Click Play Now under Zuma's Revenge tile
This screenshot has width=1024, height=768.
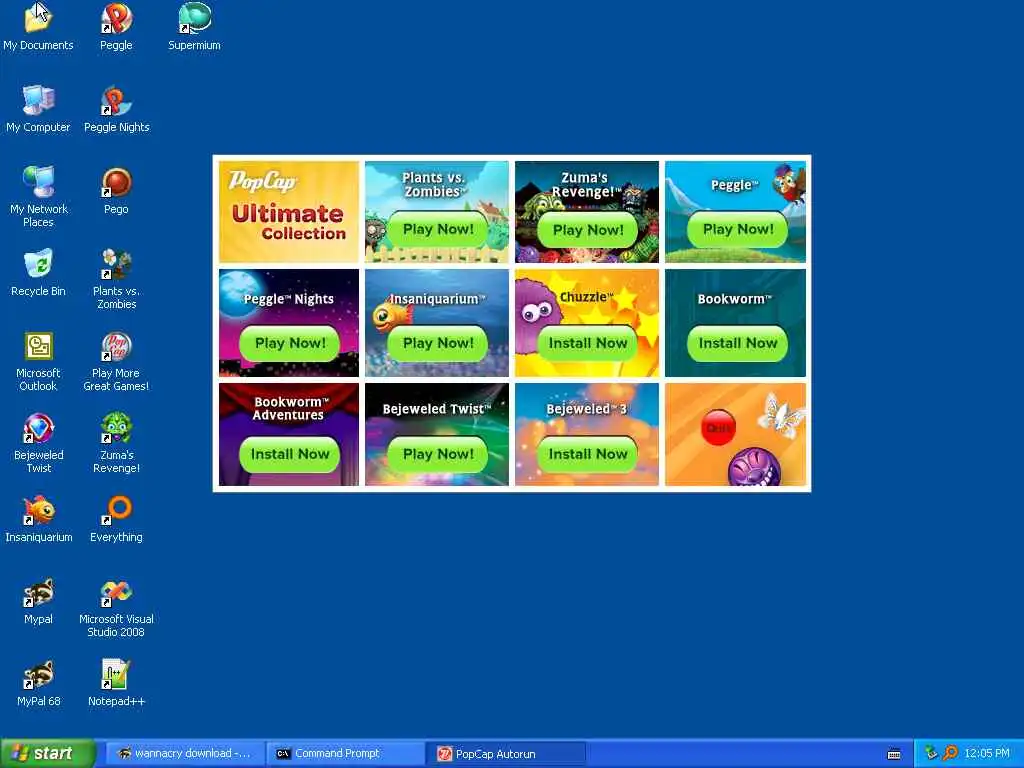click(588, 230)
